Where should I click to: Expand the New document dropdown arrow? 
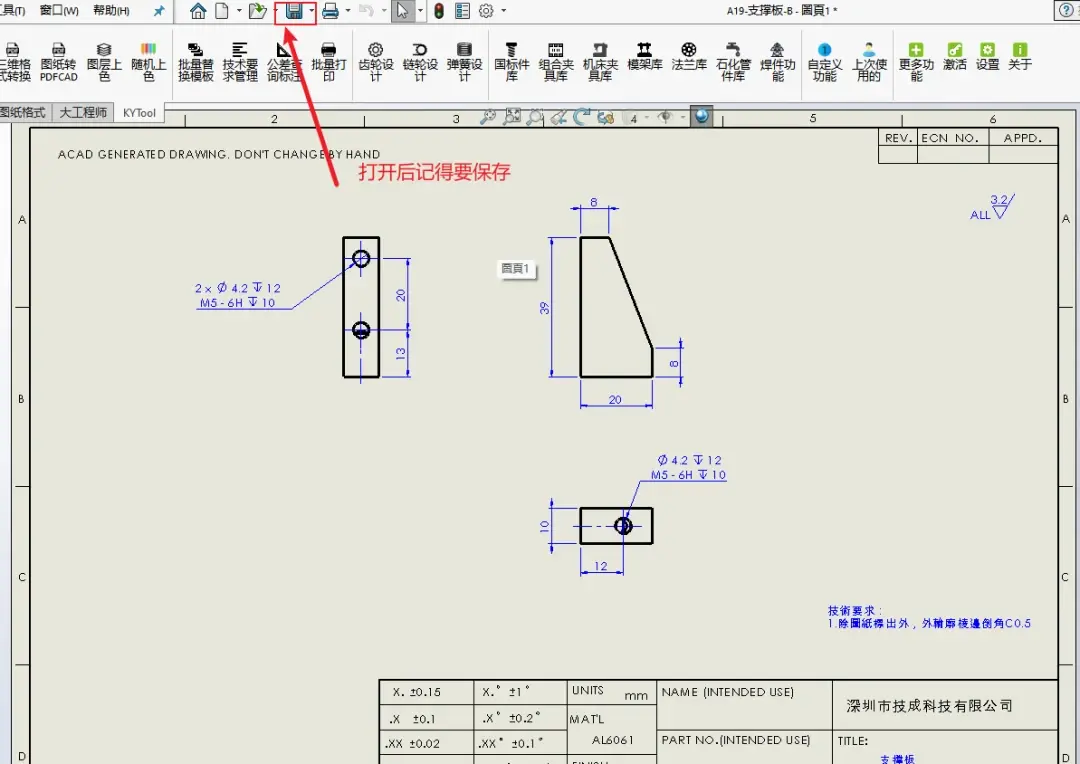(x=239, y=11)
